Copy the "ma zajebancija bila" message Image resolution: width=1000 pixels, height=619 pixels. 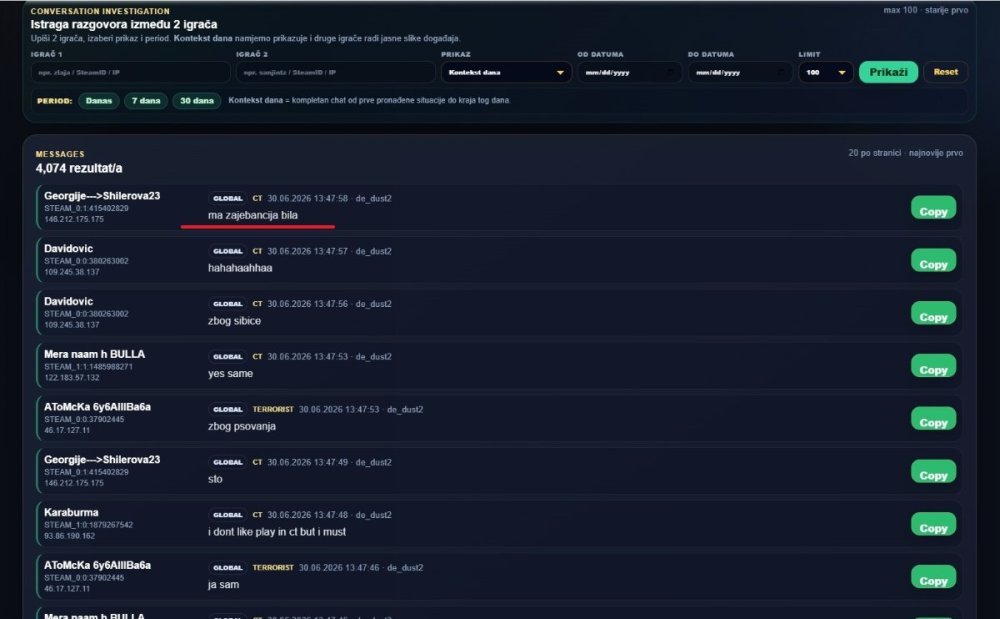(x=933, y=208)
